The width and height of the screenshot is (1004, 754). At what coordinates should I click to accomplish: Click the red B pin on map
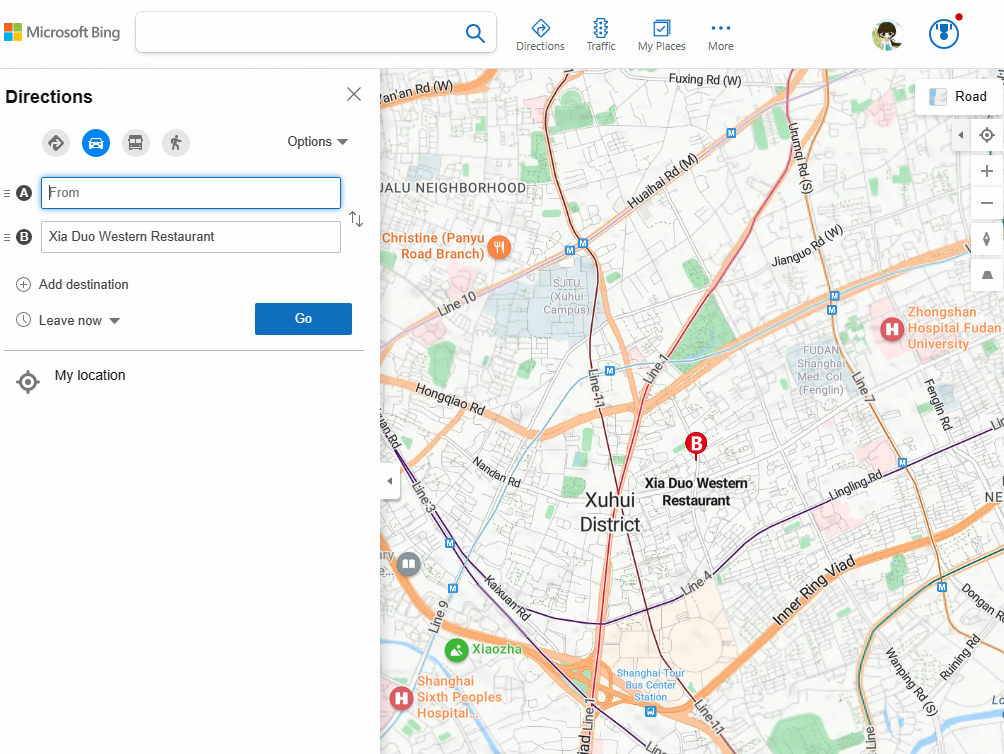click(696, 445)
